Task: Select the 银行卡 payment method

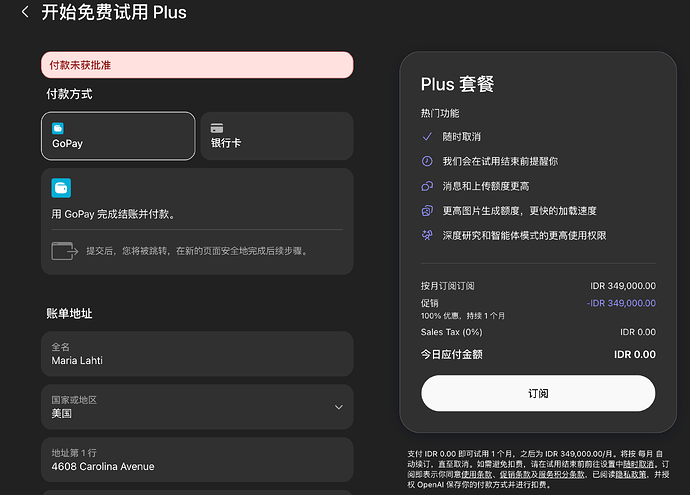Action: (x=277, y=136)
